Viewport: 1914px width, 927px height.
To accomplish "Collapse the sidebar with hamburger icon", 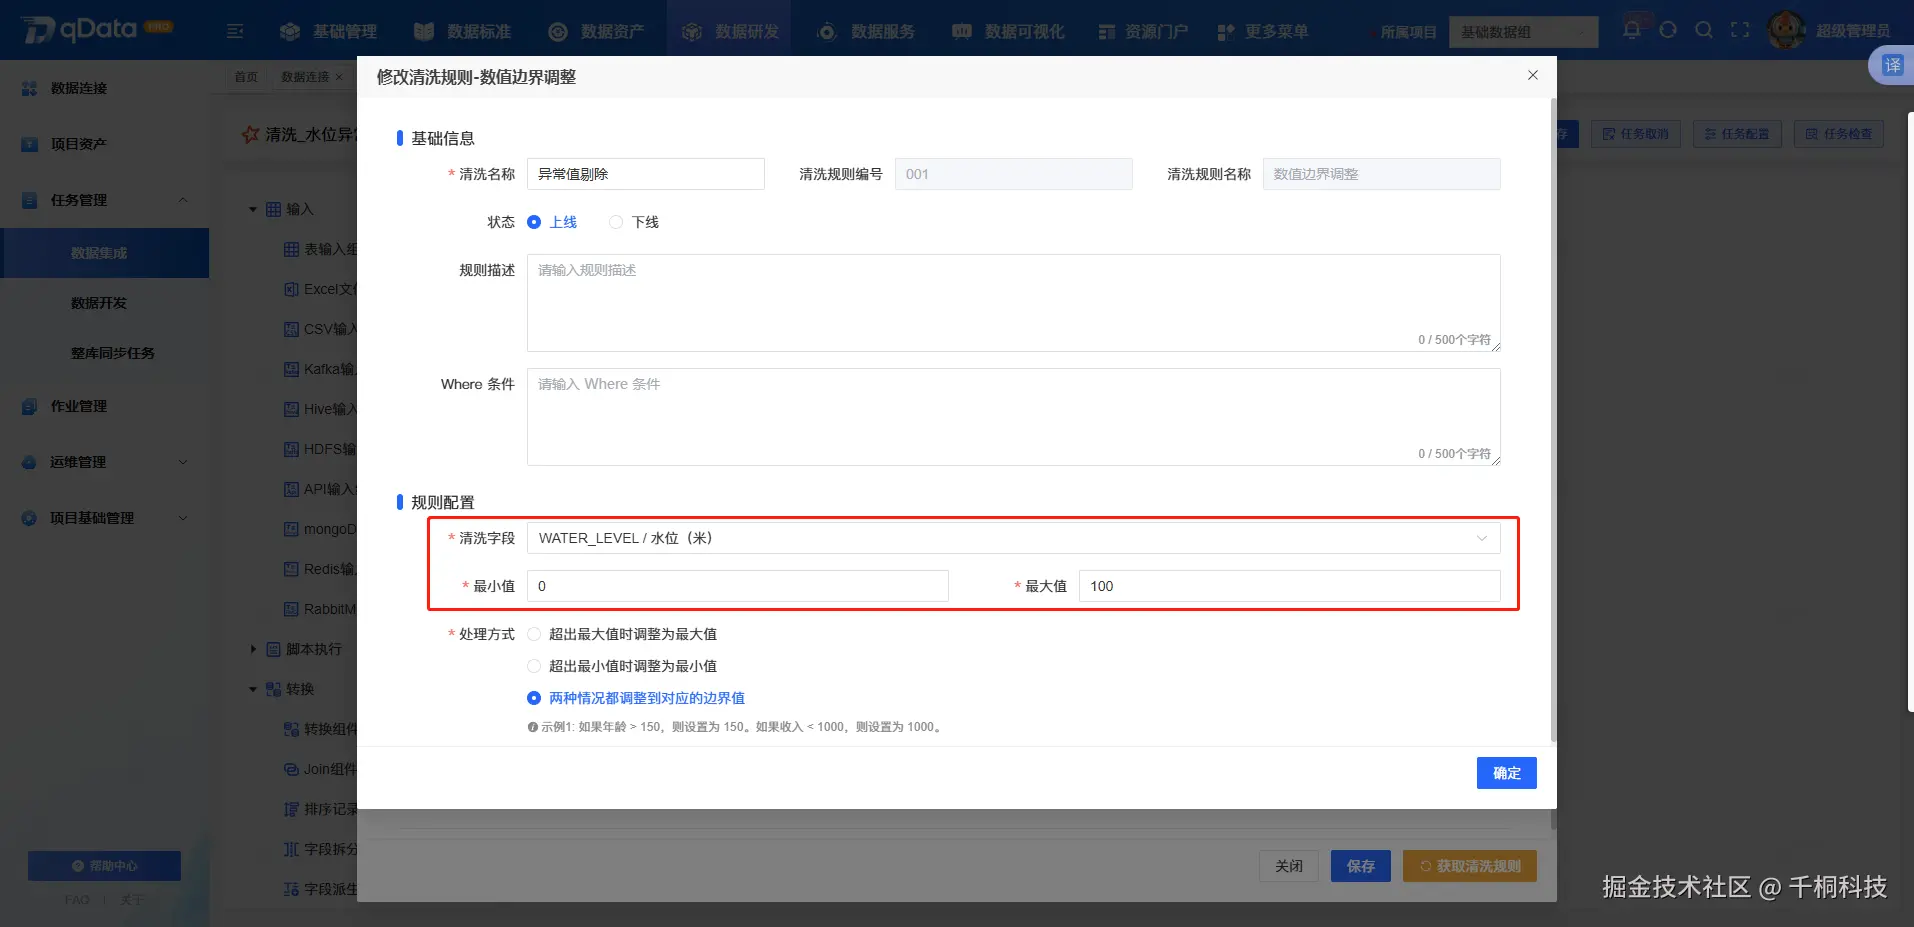I will coord(234,31).
